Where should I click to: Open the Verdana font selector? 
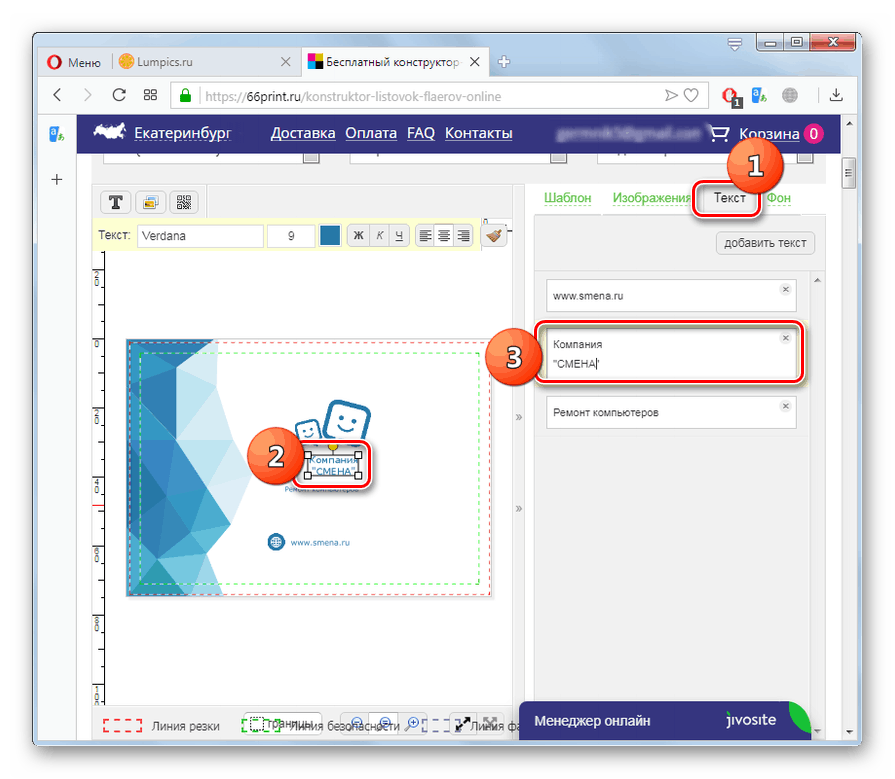click(200, 236)
